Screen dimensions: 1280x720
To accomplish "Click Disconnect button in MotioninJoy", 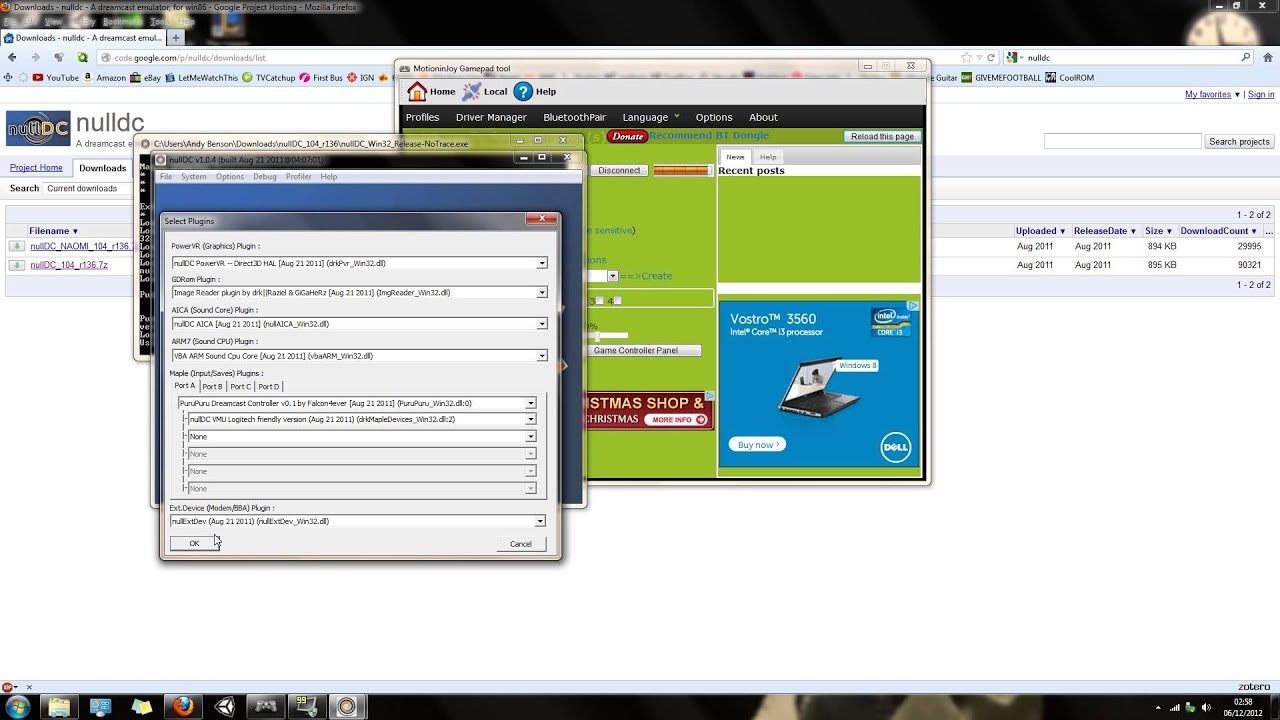I will point(619,171).
